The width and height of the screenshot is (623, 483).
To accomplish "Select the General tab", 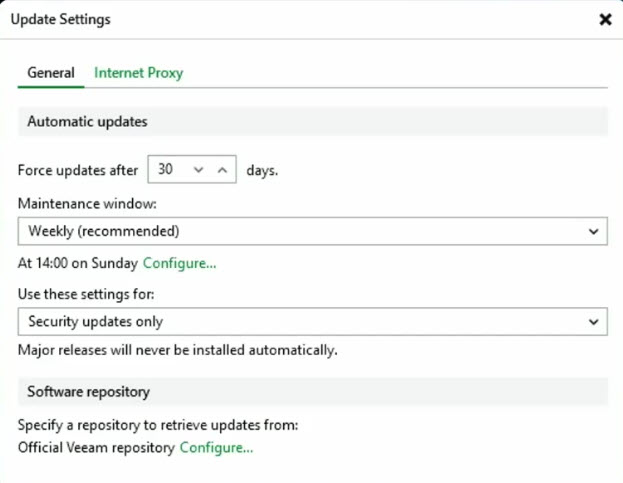I will pyautogui.click(x=51, y=73).
